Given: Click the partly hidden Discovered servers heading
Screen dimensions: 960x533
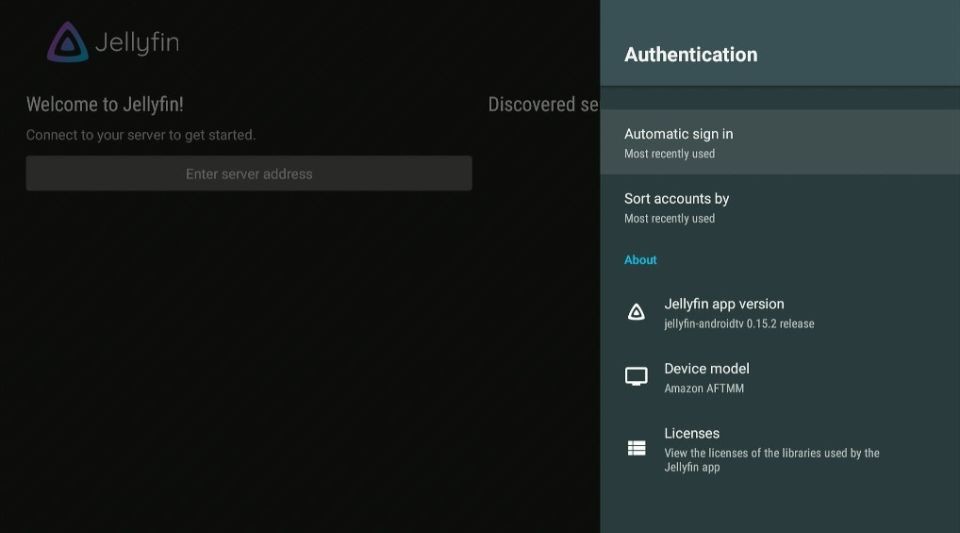Looking at the screenshot, I should click(544, 105).
